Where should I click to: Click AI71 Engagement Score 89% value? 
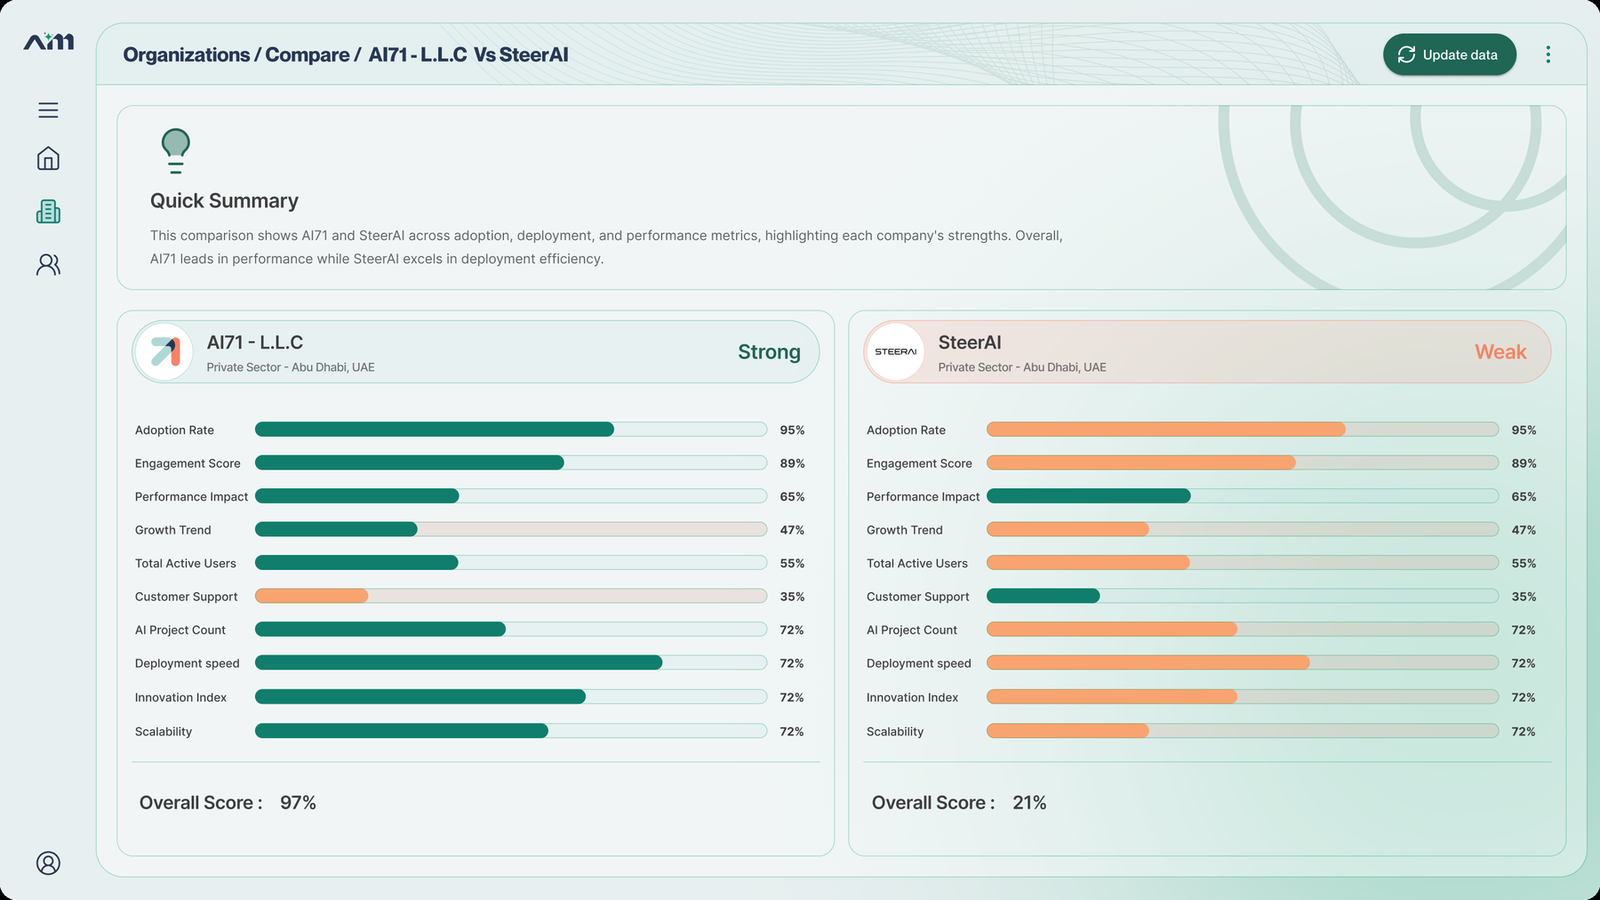792,464
